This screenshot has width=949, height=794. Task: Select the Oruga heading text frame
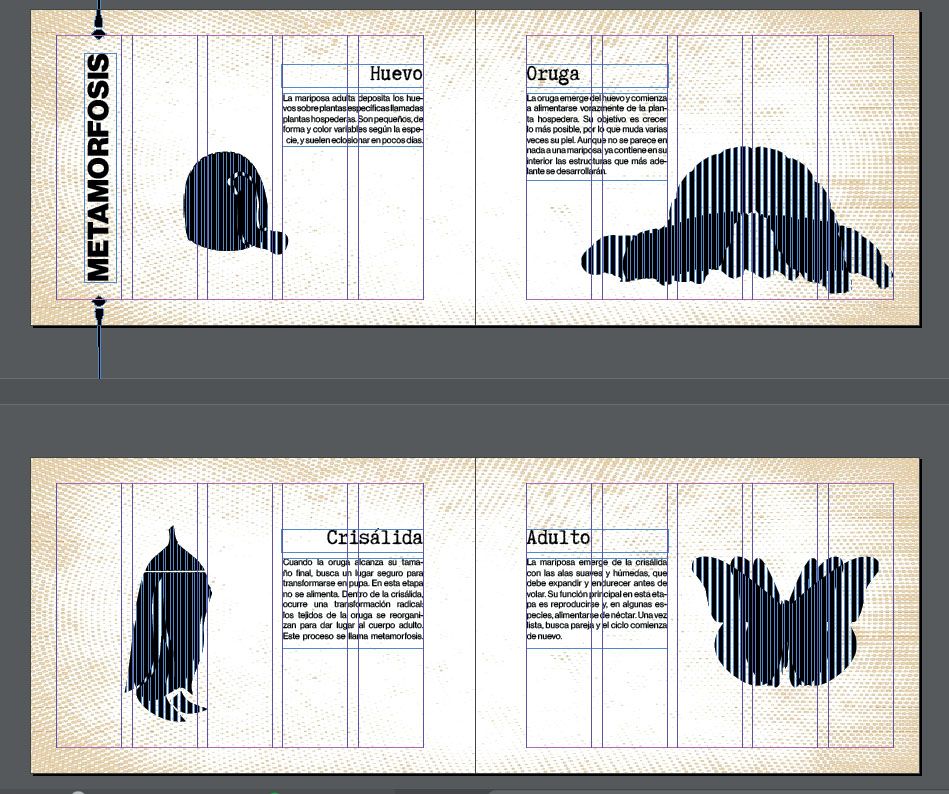[x=597, y=76]
